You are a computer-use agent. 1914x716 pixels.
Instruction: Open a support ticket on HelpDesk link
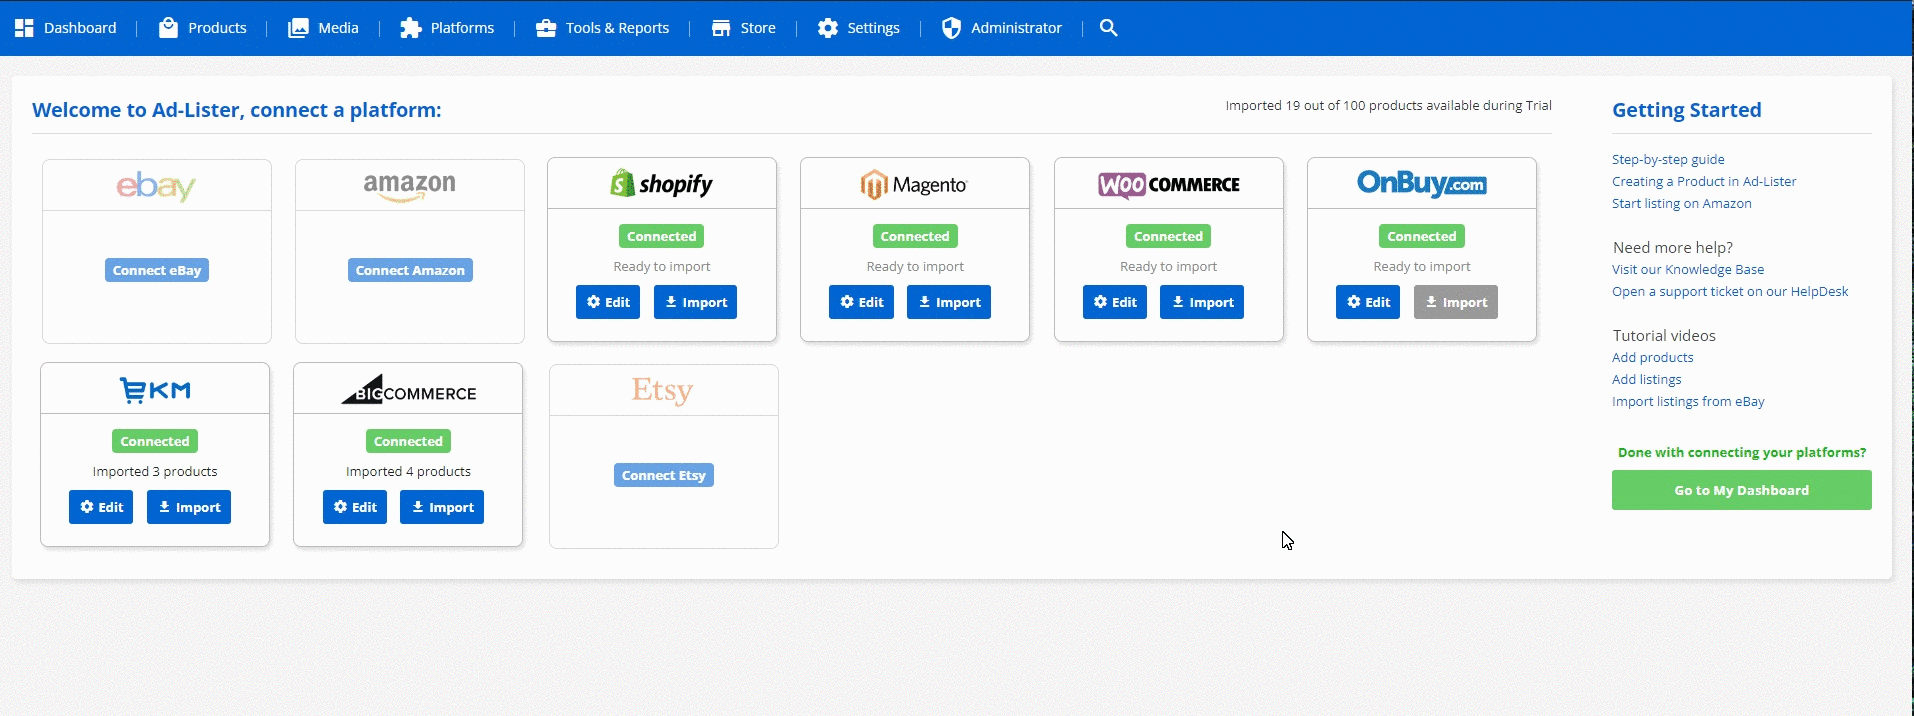coord(1730,291)
